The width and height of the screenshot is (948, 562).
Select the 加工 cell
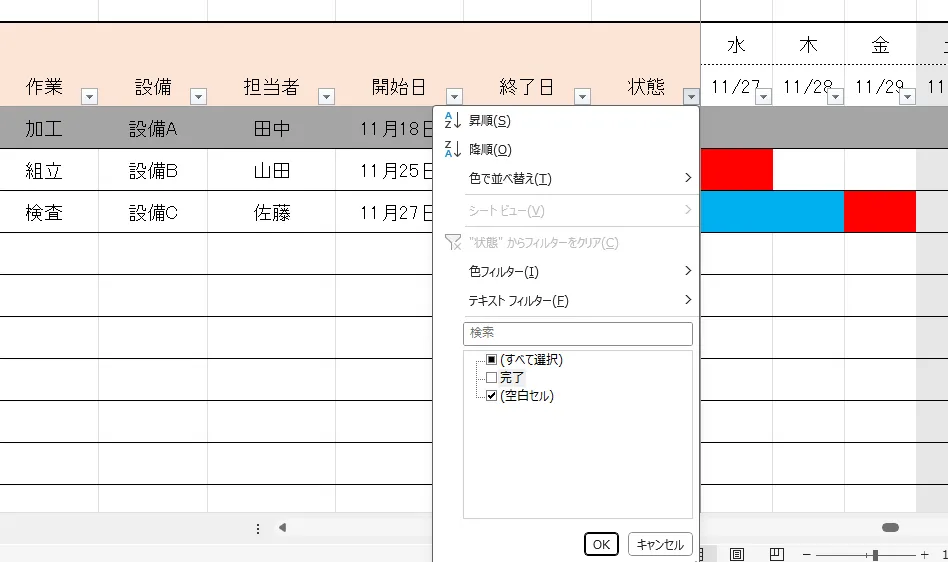pyautogui.click(x=49, y=128)
